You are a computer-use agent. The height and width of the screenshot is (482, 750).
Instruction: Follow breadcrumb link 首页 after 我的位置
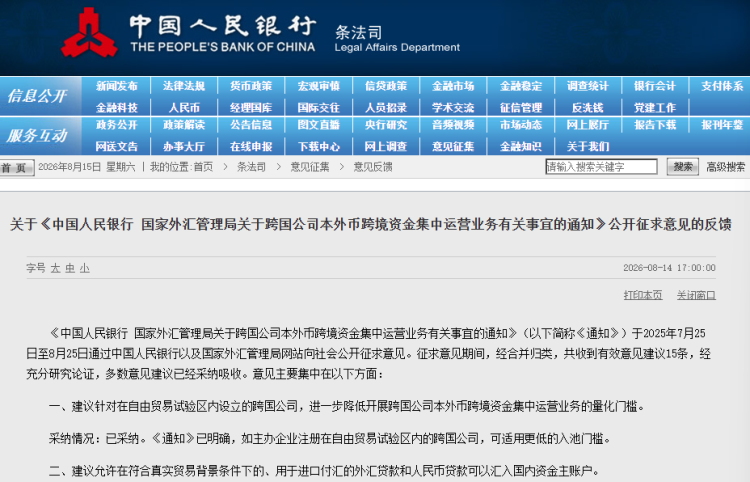click(x=203, y=167)
